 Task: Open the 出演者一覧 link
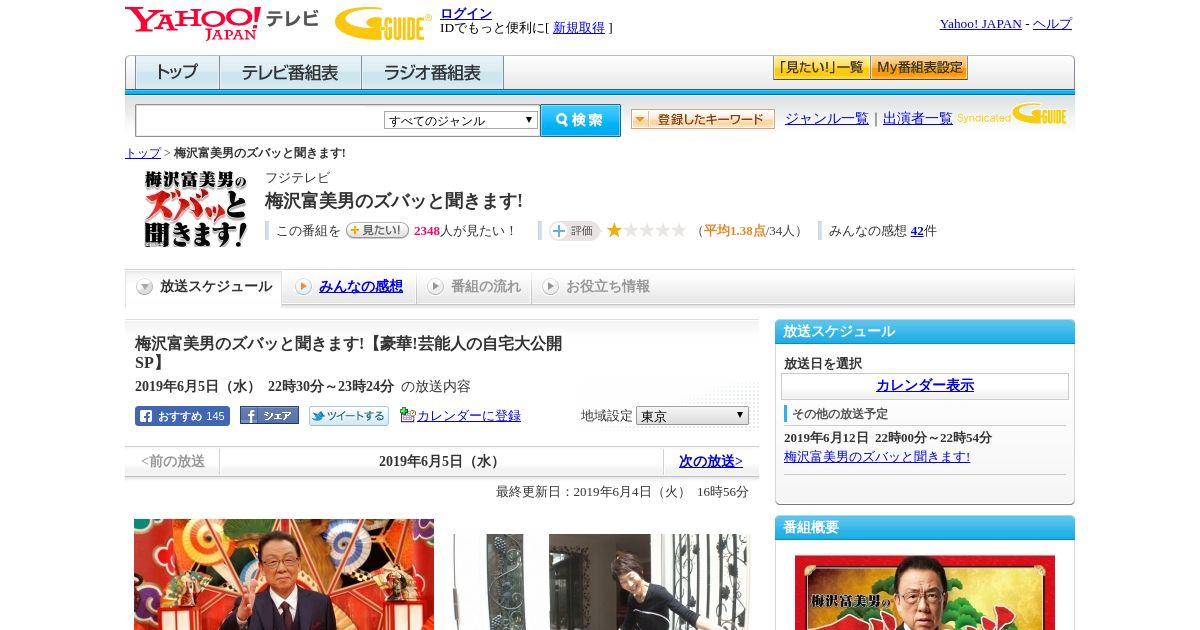point(918,119)
